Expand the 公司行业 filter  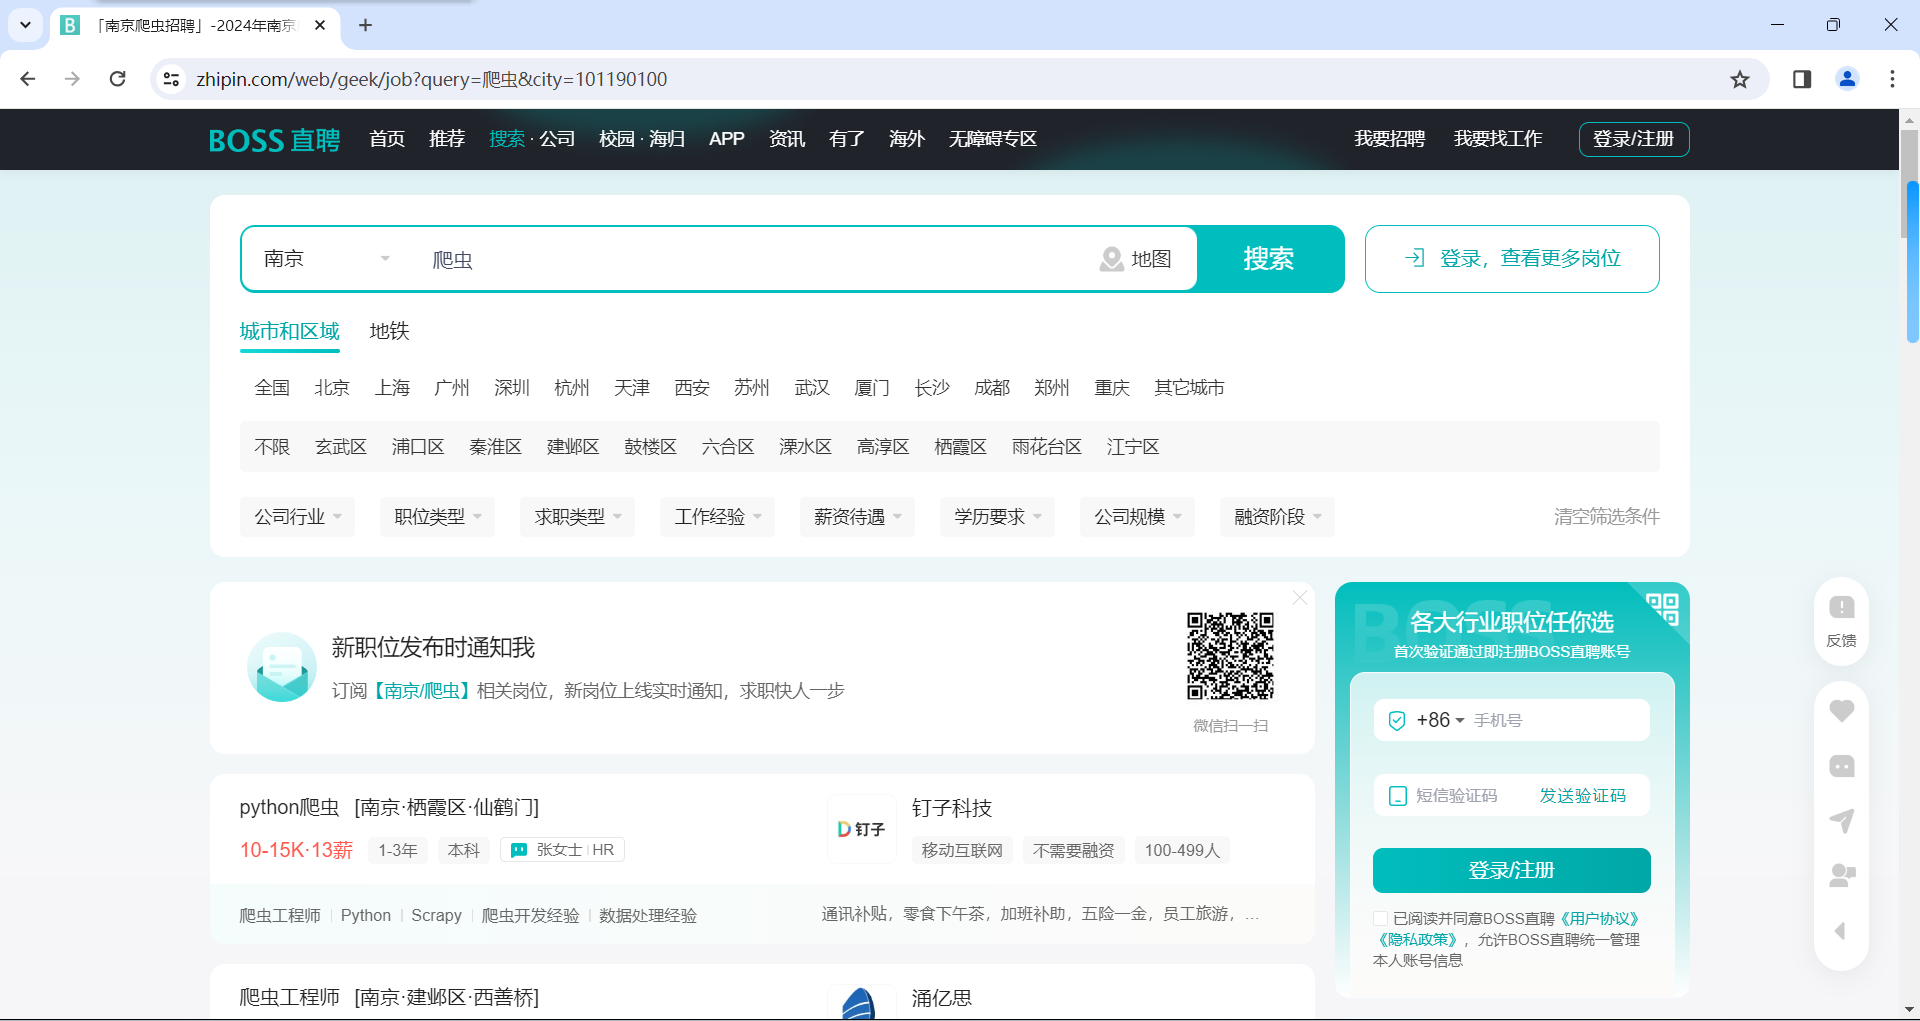click(x=297, y=517)
